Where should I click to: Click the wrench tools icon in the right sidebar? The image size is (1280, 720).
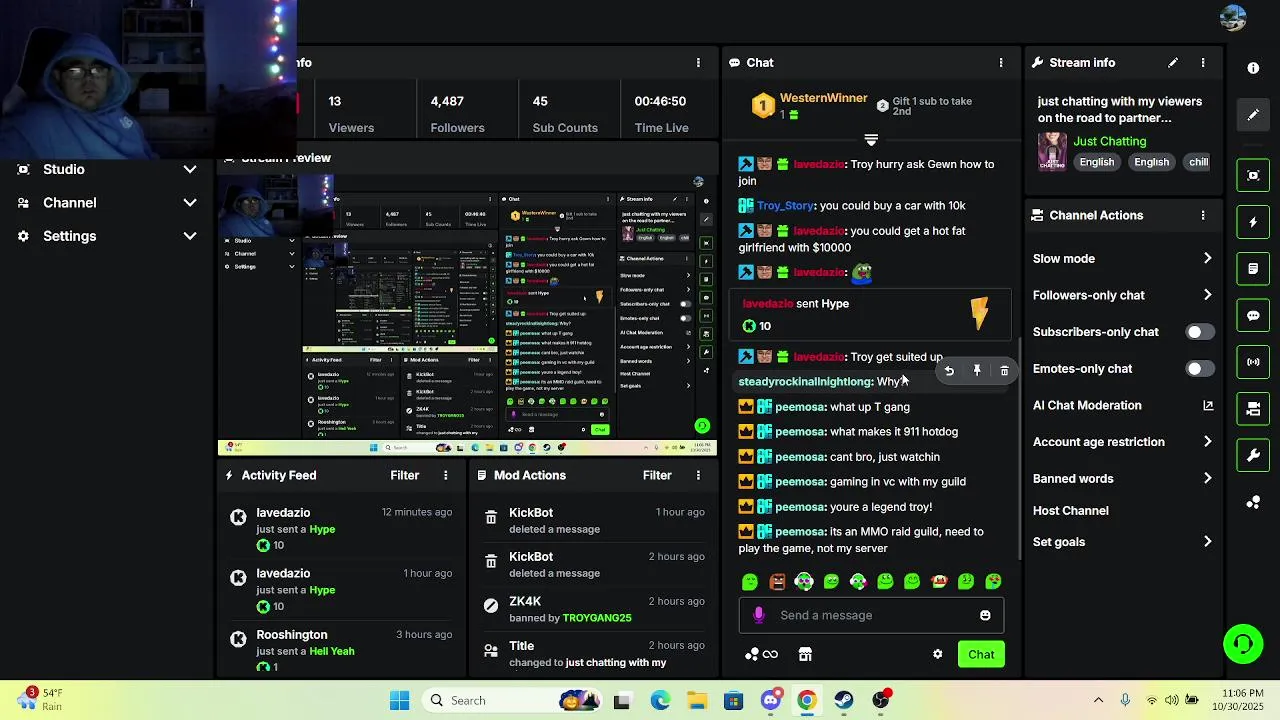click(x=1253, y=455)
